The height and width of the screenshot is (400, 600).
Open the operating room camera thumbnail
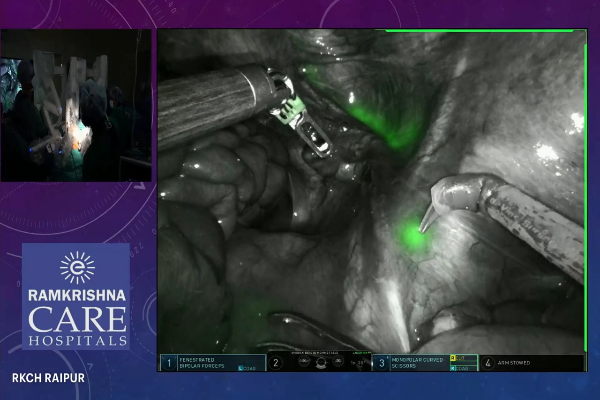pyautogui.click(x=76, y=105)
